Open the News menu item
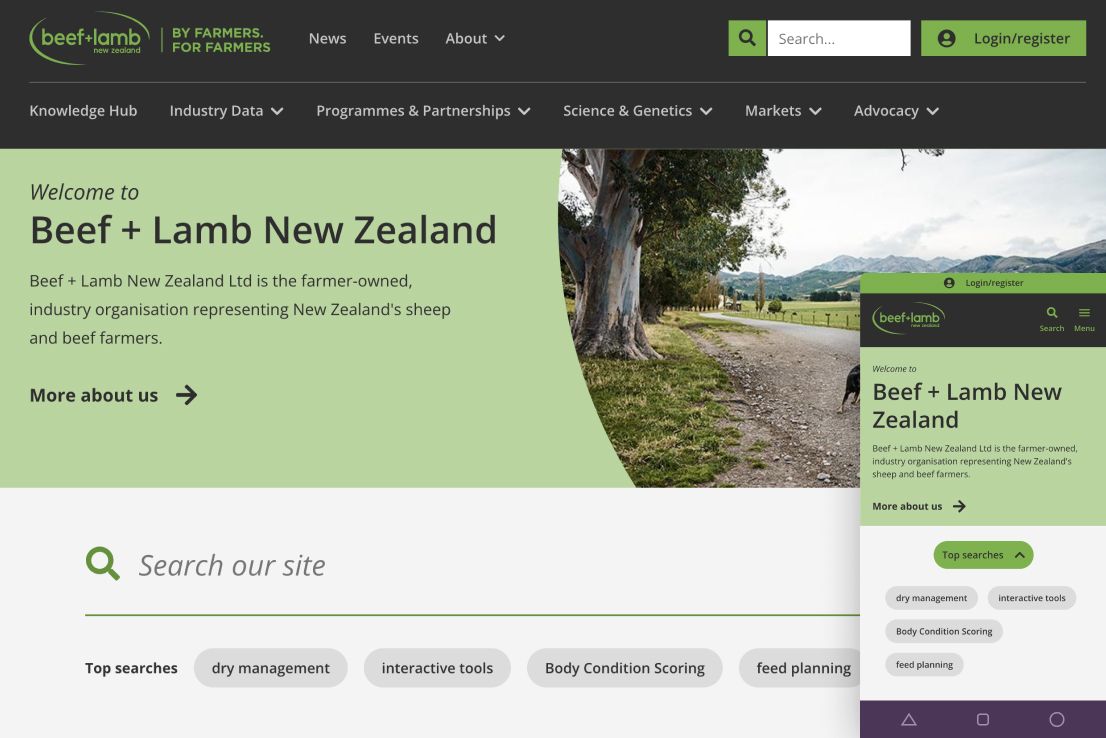Image resolution: width=1106 pixels, height=738 pixels. click(327, 39)
